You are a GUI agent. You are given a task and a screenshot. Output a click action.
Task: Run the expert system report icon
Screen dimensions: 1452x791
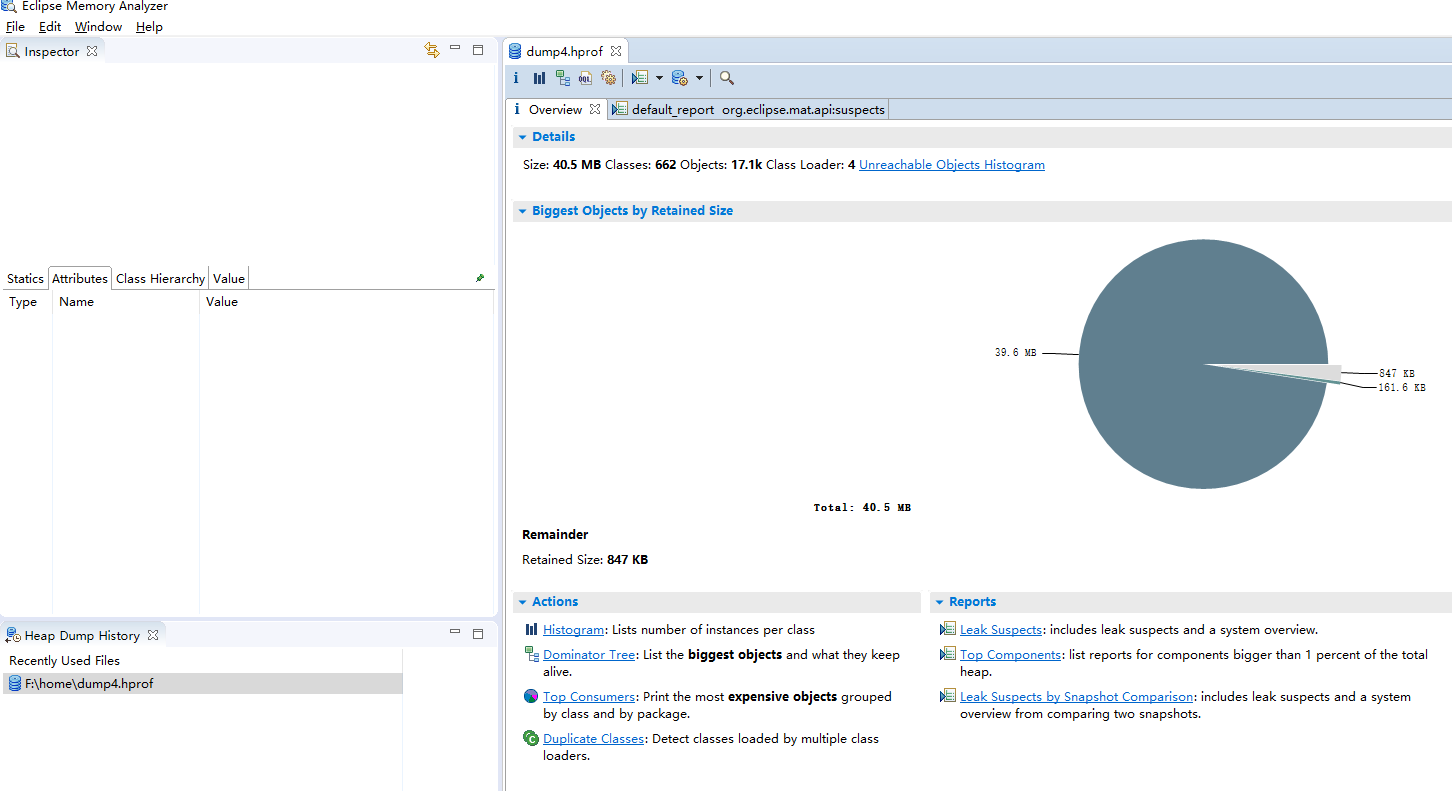(640, 78)
